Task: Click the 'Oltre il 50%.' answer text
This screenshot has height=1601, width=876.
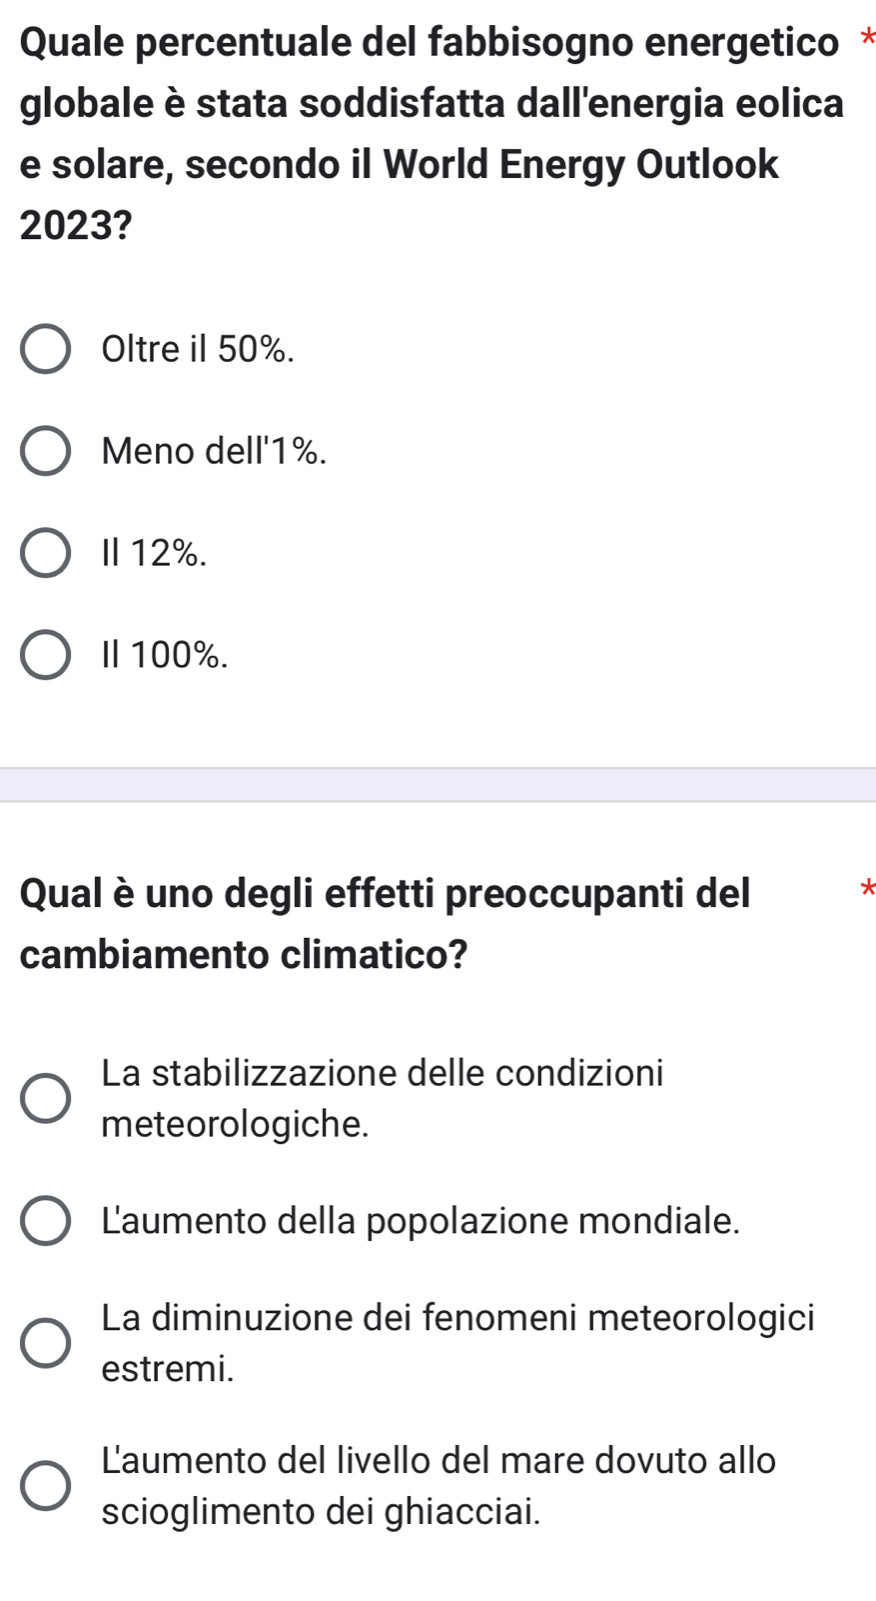Action: pos(198,349)
